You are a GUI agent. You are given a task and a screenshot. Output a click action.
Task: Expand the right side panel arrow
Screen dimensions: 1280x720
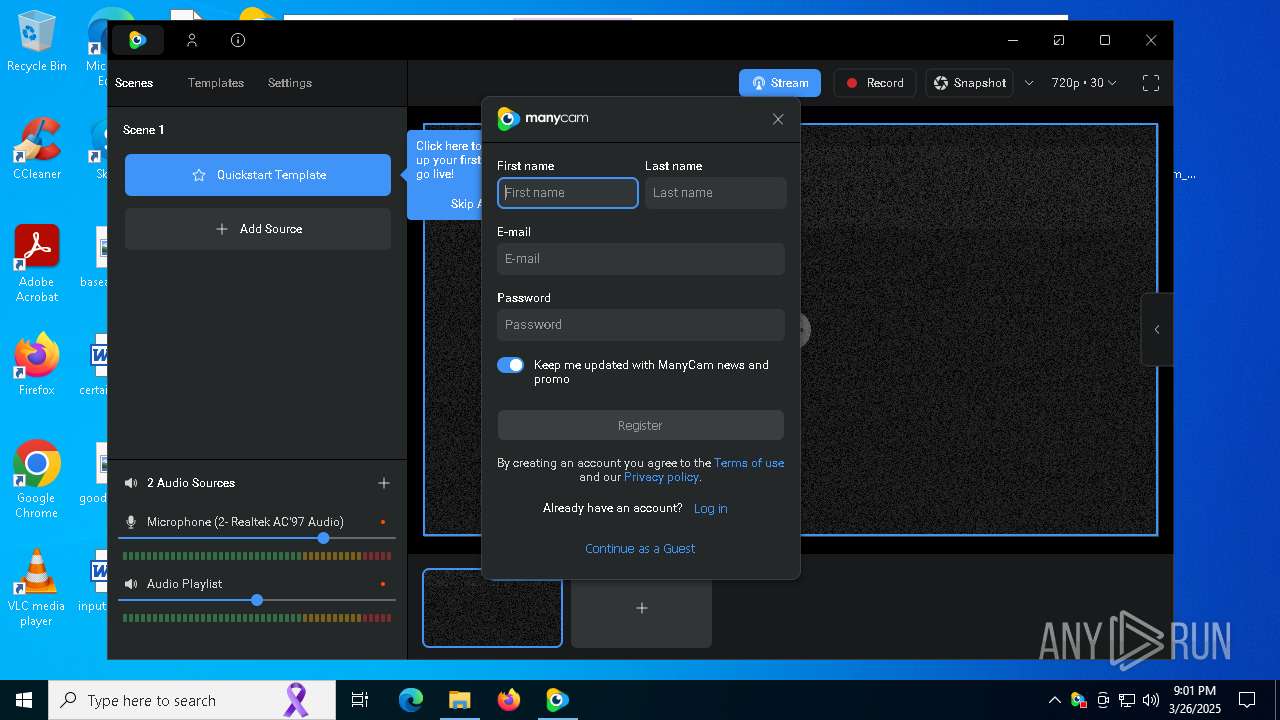[1157, 329]
